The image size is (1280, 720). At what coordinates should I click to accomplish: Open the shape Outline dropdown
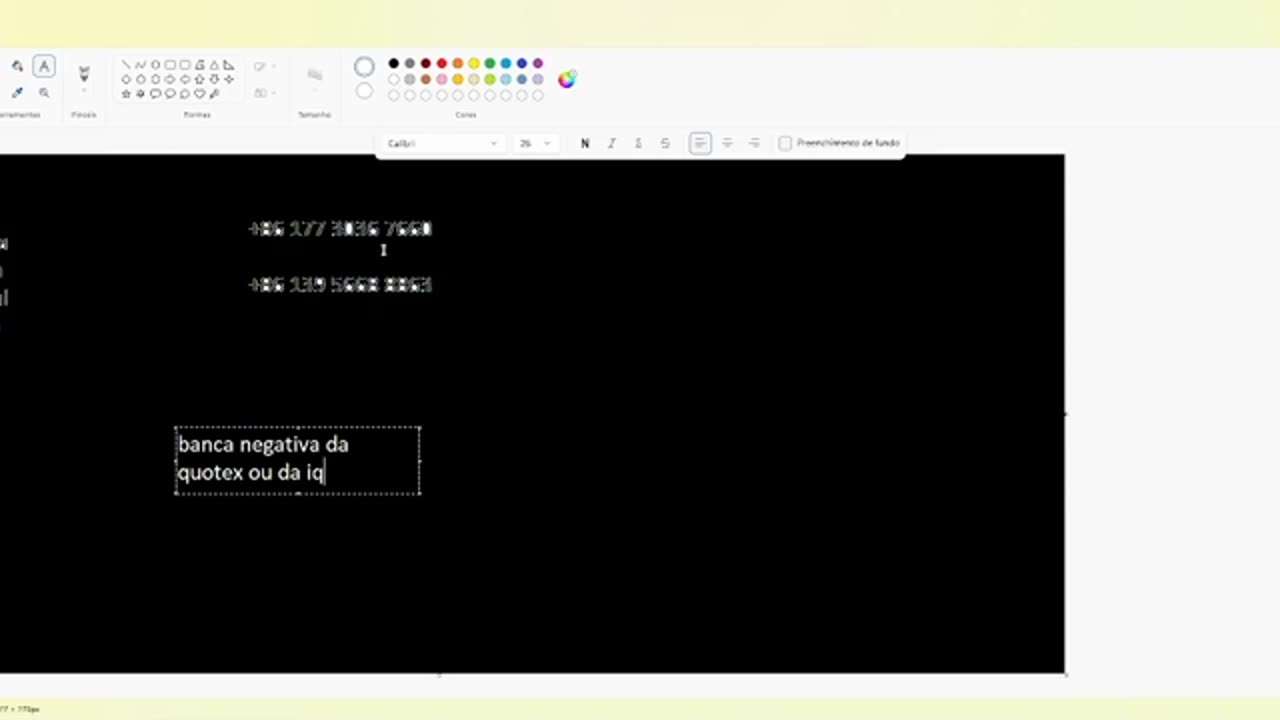tap(264, 66)
